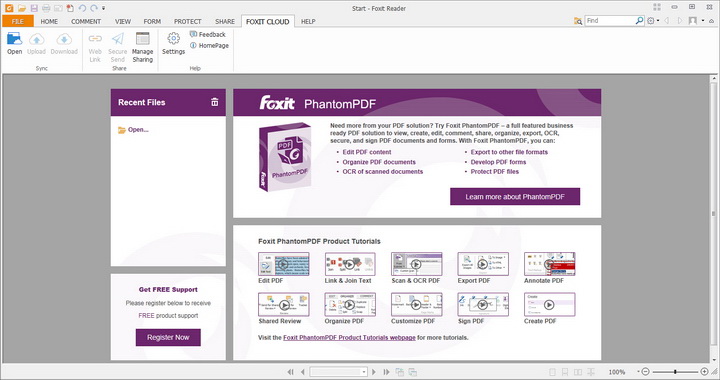Screen dimensions: 720x380
Task: Select facing pages view icon in status bar
Action: pyautogui.click(x=578, y=372)
